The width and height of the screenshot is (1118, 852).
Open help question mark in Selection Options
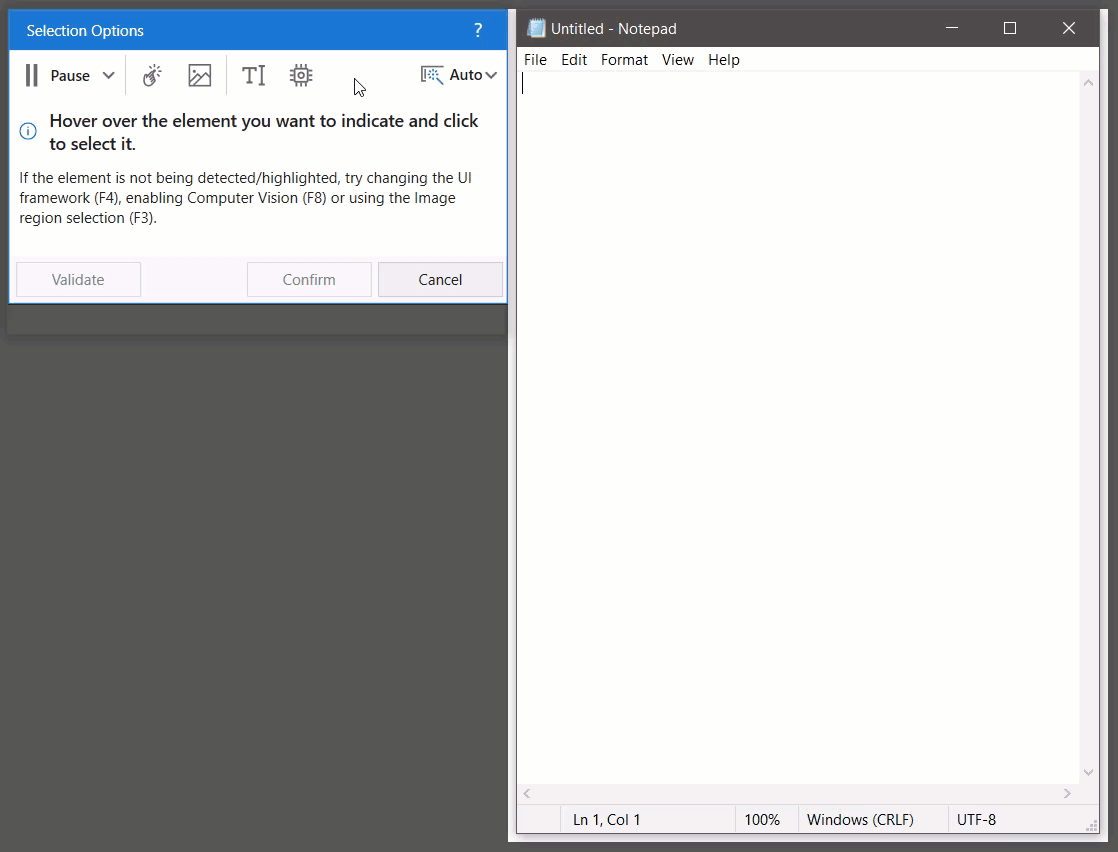478,30
